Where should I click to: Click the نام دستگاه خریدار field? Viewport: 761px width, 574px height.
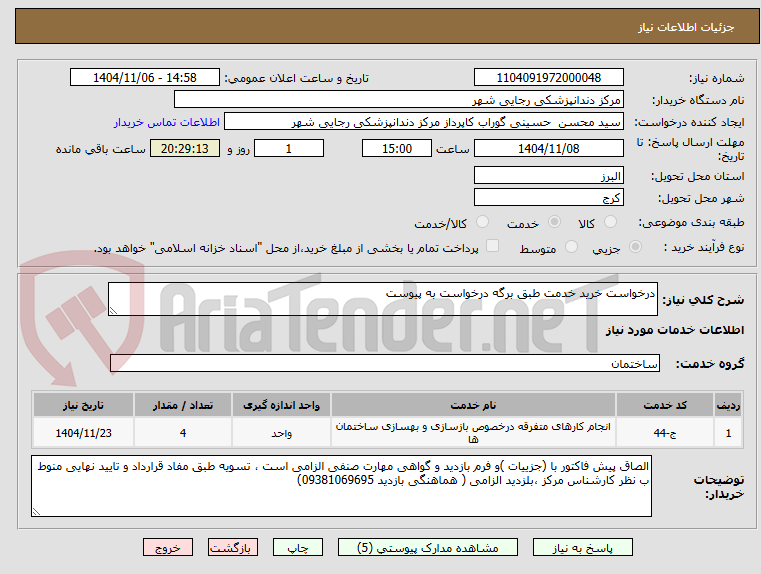(x=398, y=100)
